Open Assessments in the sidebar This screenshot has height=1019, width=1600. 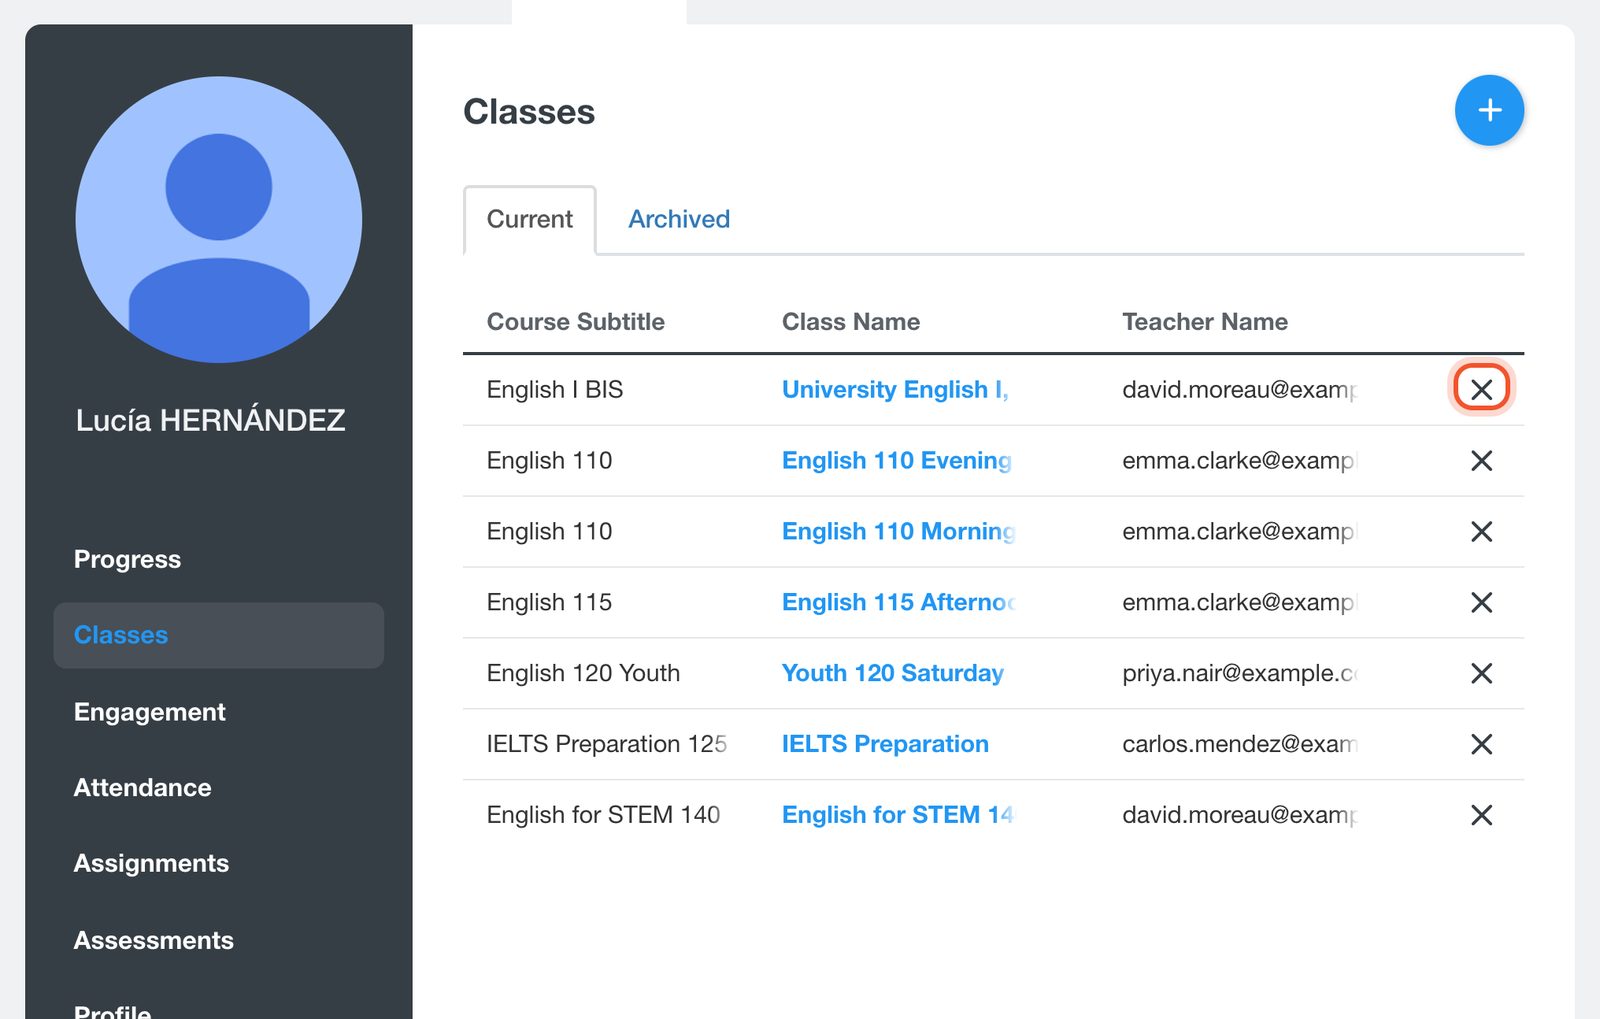pyautogui.click(x=154, y=940)
